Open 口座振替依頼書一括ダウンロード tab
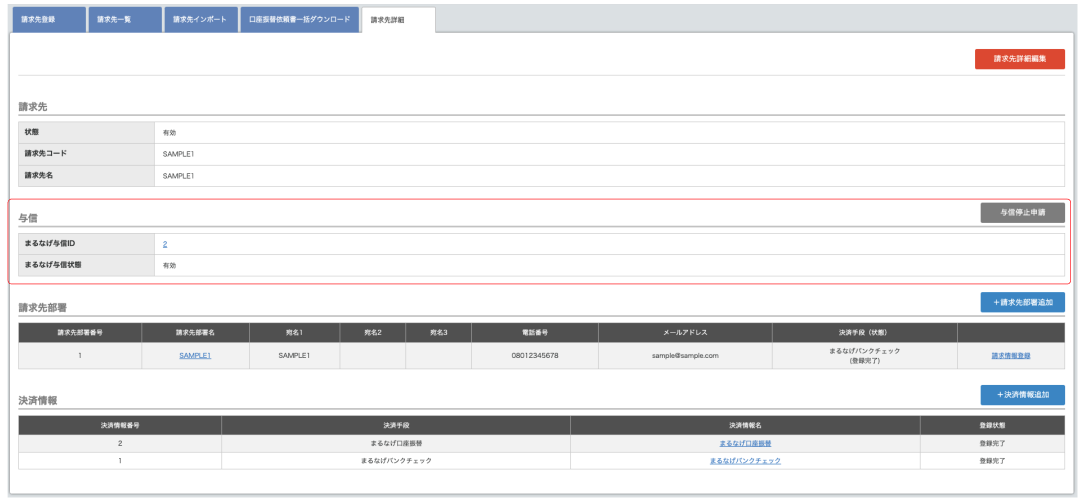The image size is (1080, 501). [x=299, y=19]
